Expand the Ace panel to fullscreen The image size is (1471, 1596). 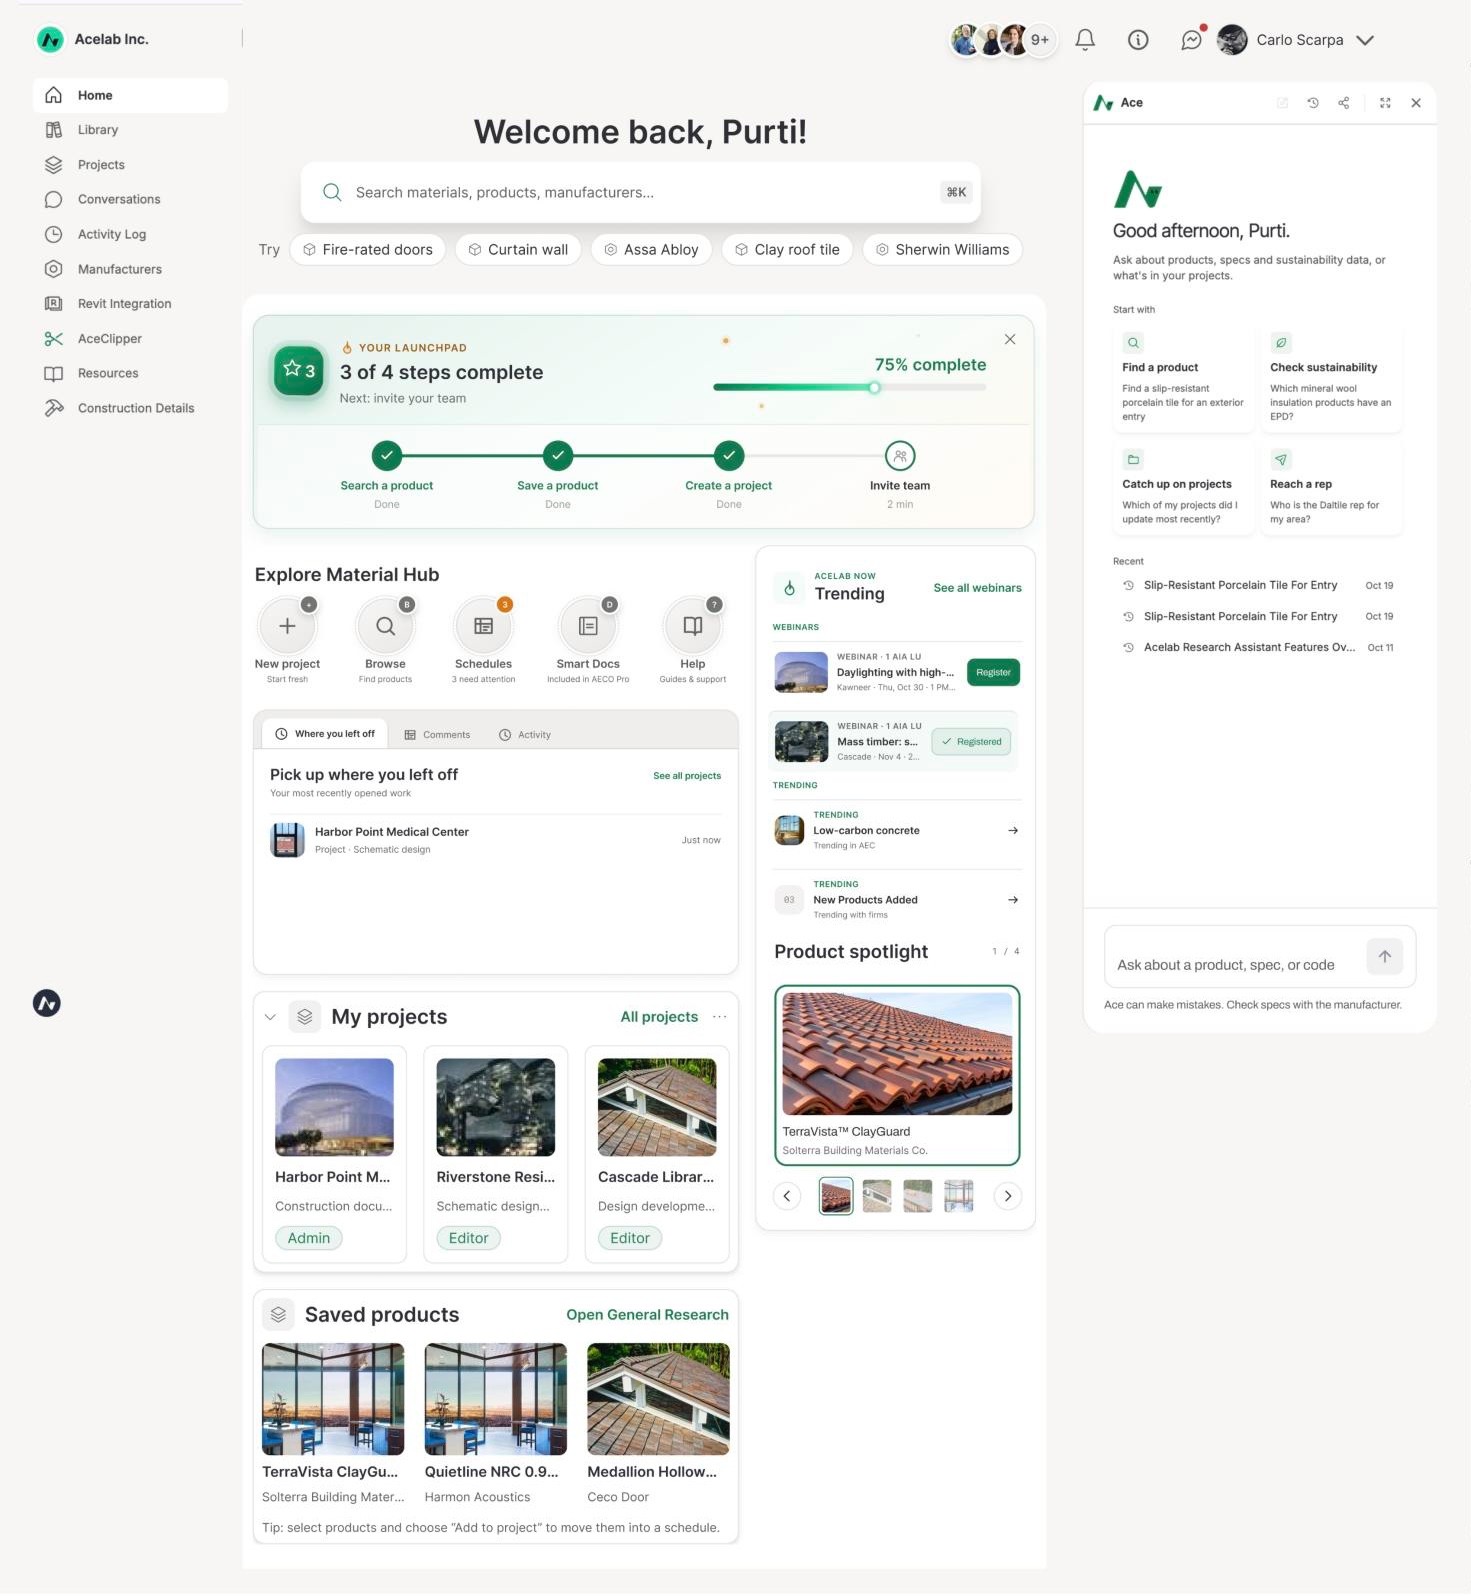(1385, 103)
